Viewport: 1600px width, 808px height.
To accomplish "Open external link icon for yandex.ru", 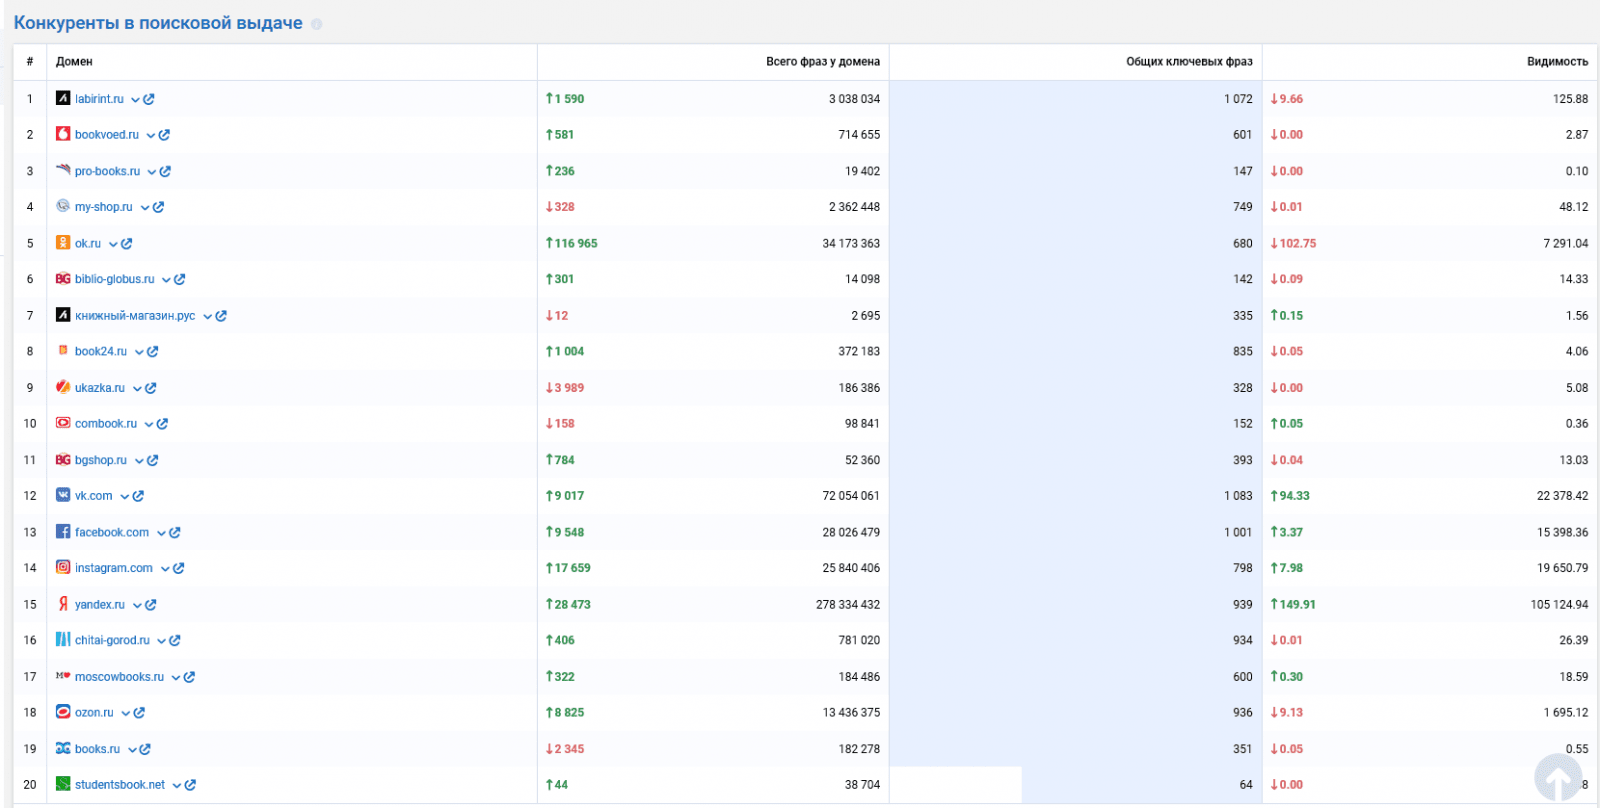I will [150, 605].
